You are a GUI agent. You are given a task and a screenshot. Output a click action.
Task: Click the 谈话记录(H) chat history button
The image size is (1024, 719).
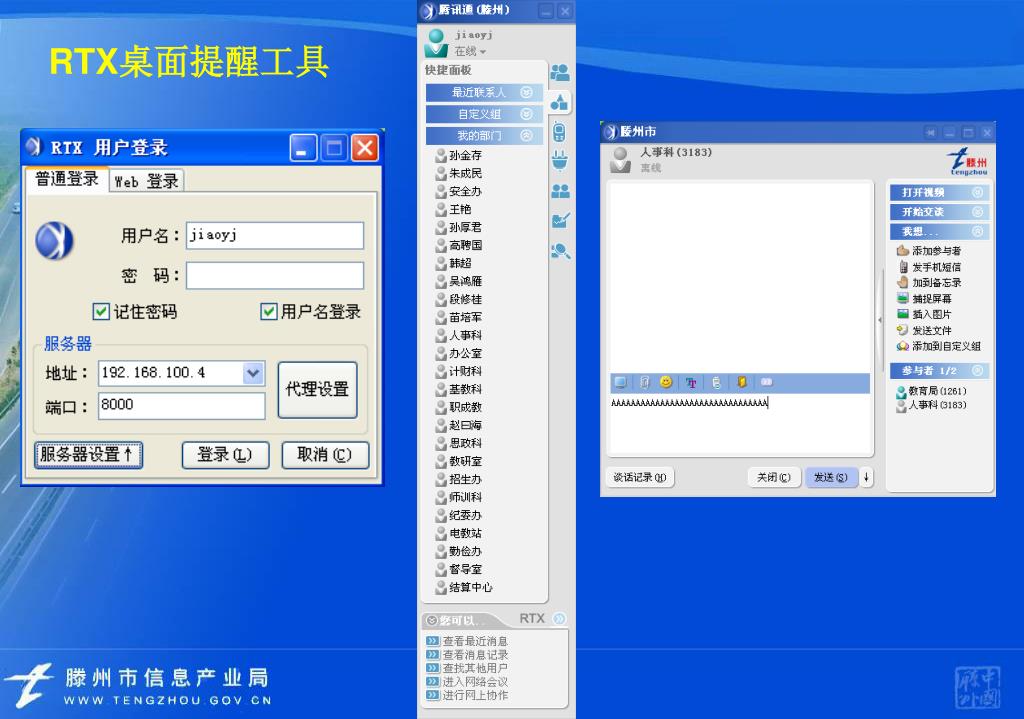pos(640,477)
